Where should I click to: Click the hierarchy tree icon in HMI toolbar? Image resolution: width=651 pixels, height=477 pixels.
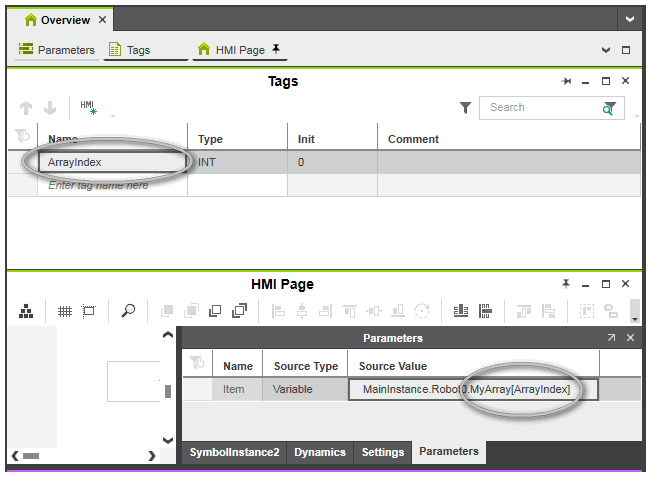27,311
